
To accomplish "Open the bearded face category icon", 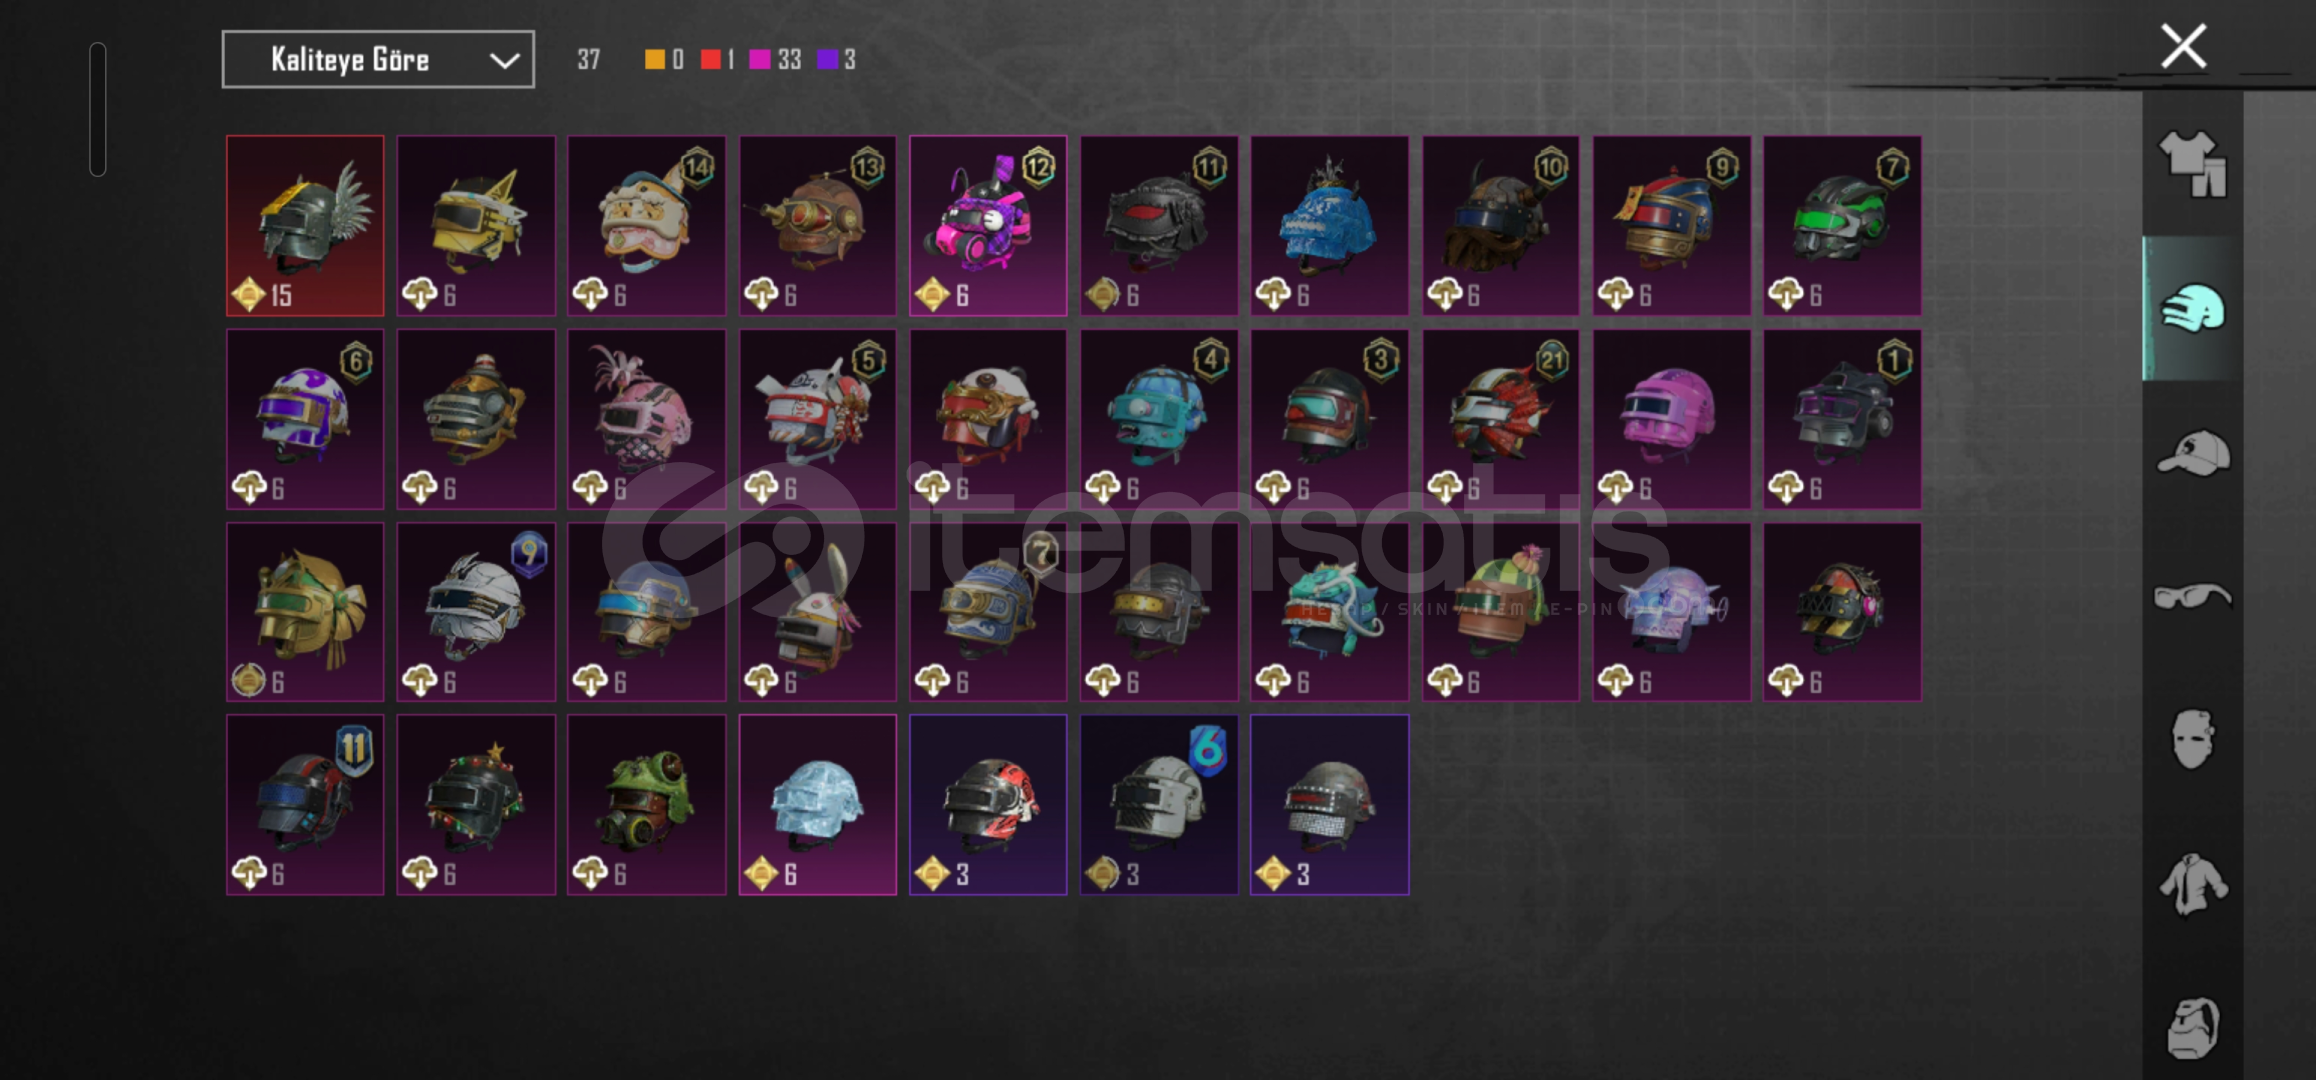I will click(2192, 1027).
